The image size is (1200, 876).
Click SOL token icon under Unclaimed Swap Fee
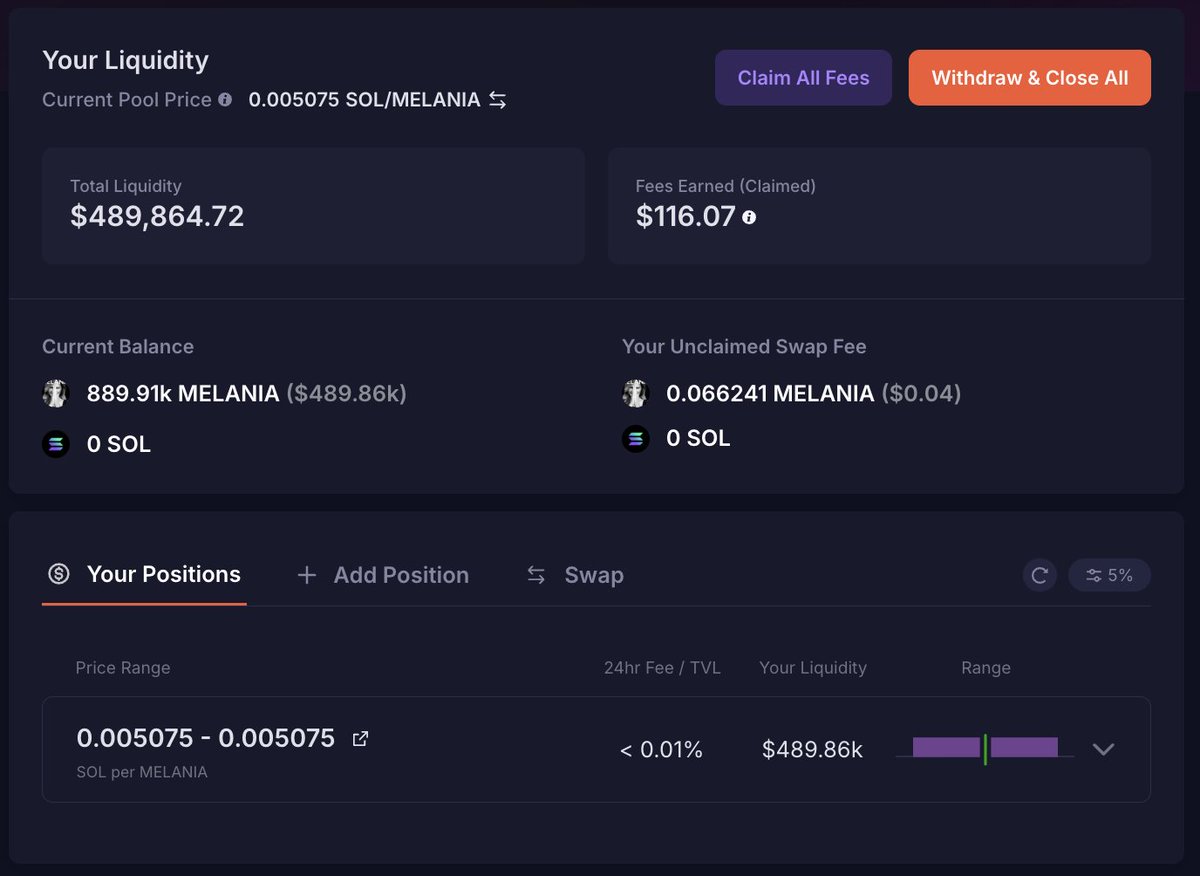point(635,438)
